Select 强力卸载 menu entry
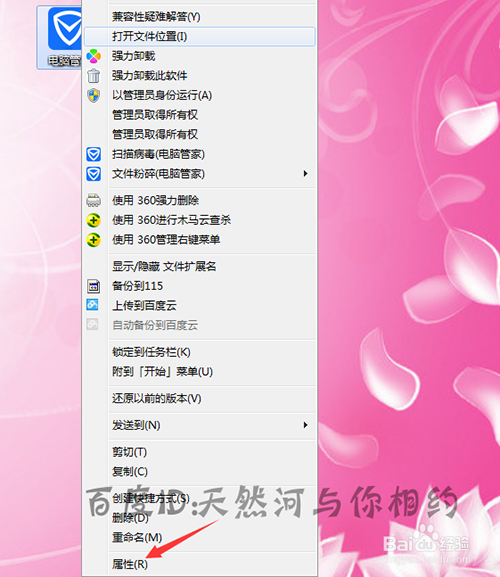Screen dimensions: 500x577 point(200,56)
